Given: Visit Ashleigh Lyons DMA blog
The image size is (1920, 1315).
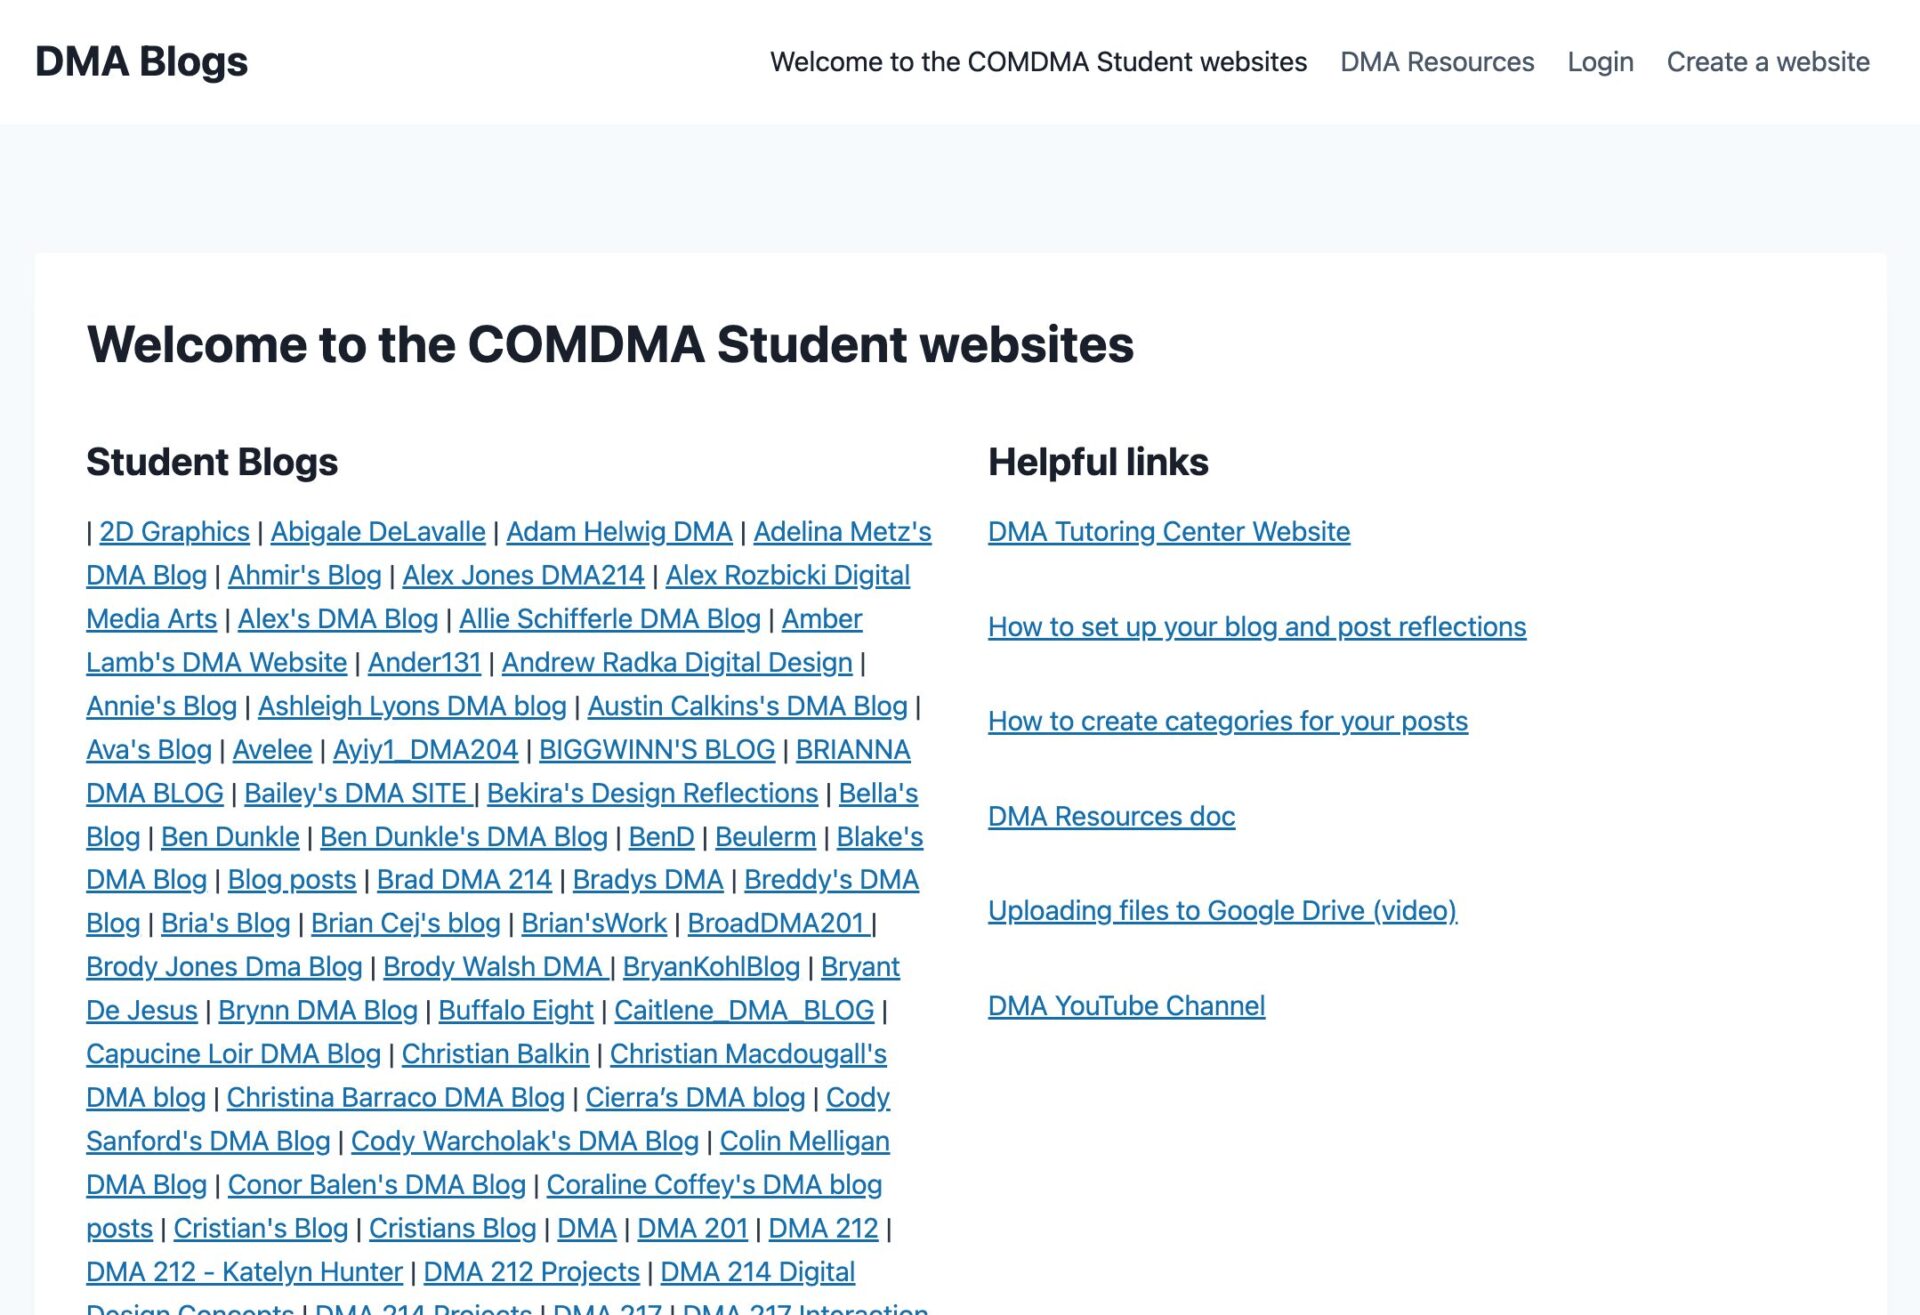Looking at the screenshot, I should 411,706.
